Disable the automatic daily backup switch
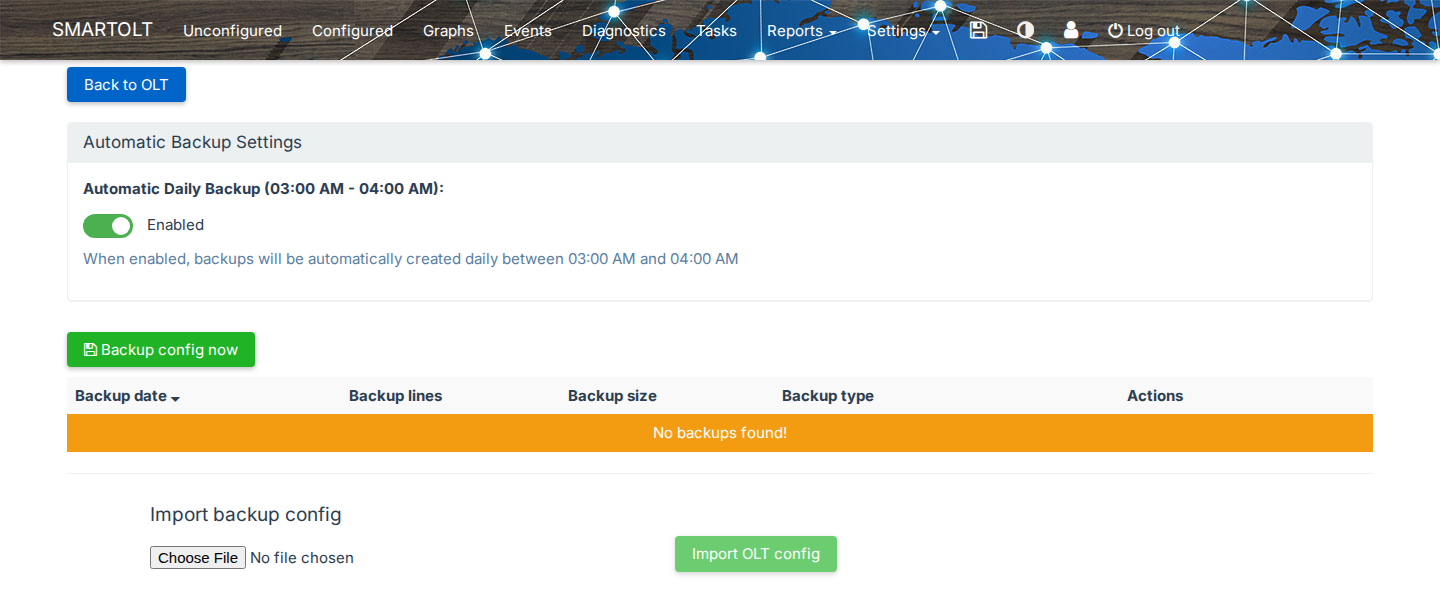Viewport: 1440px width, 599px height. (108, 226)
